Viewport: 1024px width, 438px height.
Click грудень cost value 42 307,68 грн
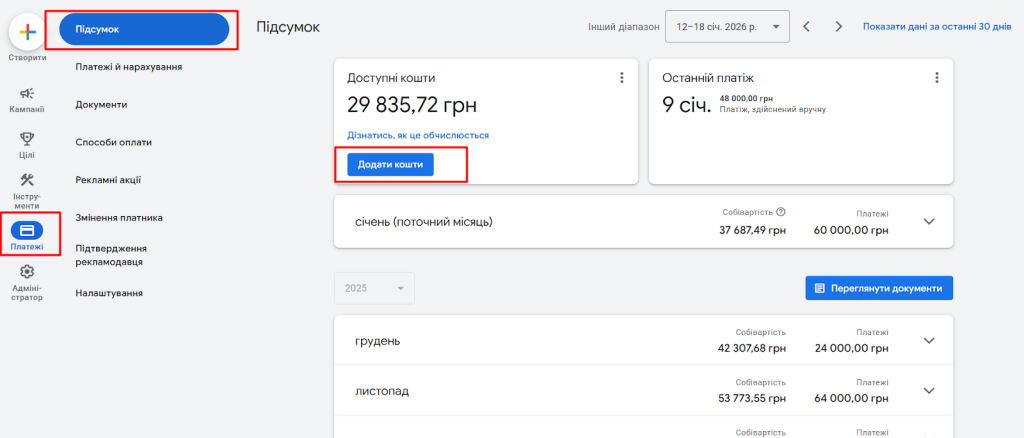pyautogui.click(x=752, y=349)
